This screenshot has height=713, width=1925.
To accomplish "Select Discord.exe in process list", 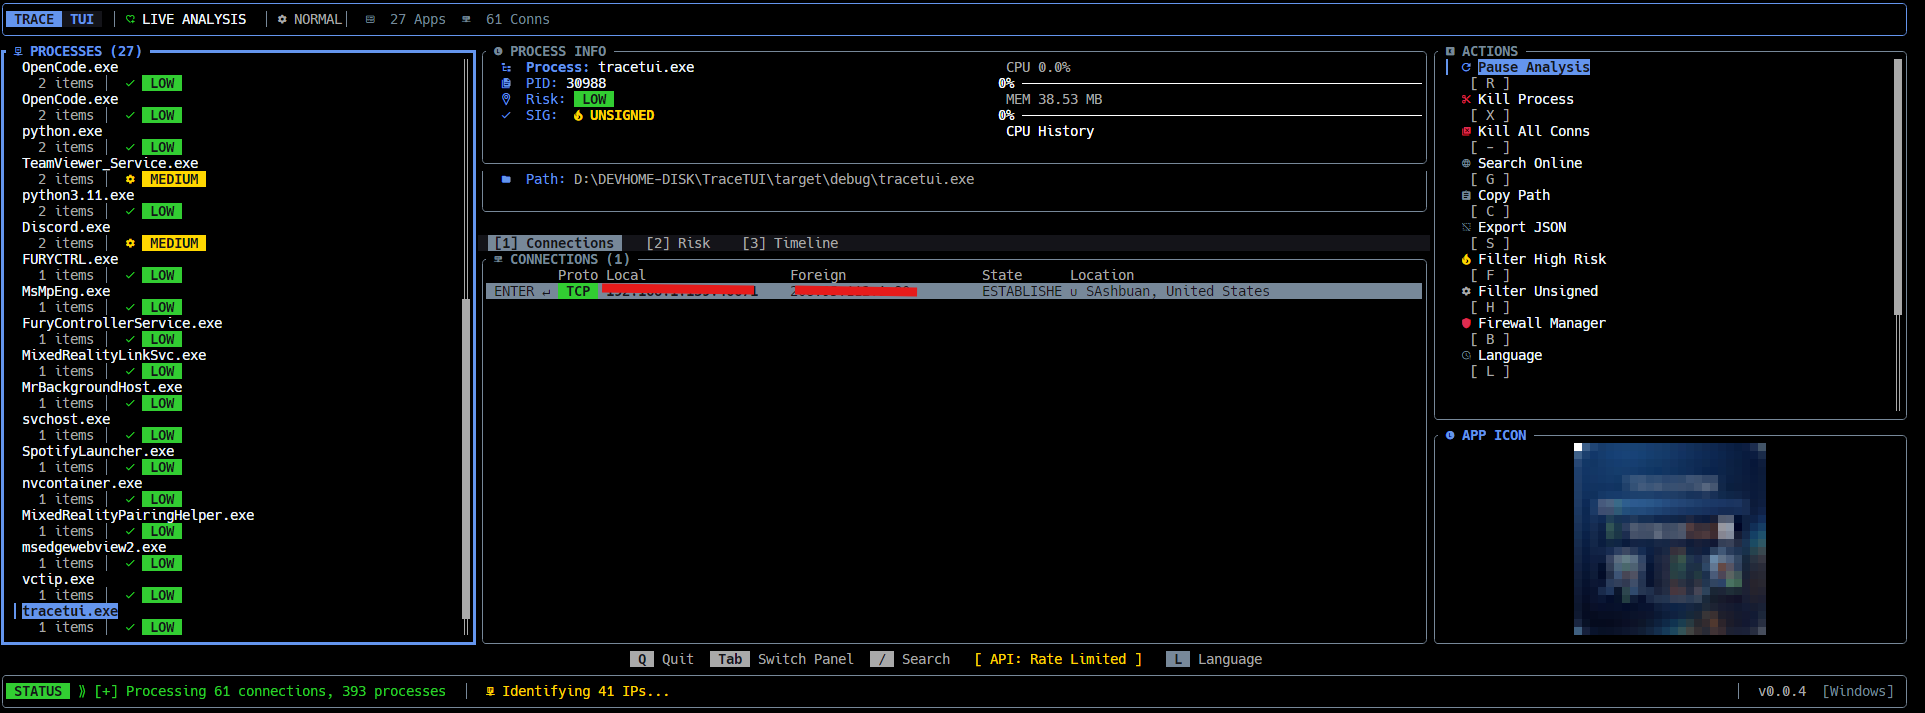I will click(x=66, y=227).
